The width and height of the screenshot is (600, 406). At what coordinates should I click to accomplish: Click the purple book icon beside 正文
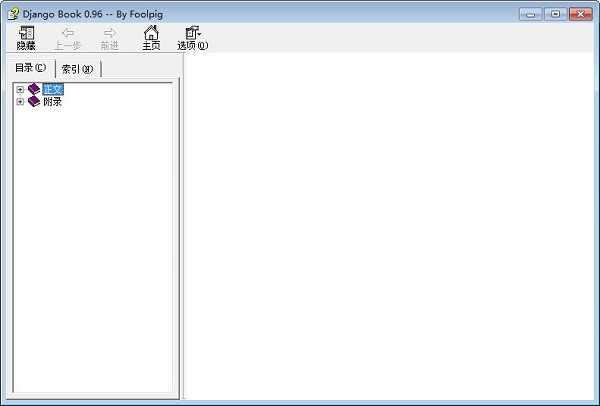click(34, 89)
